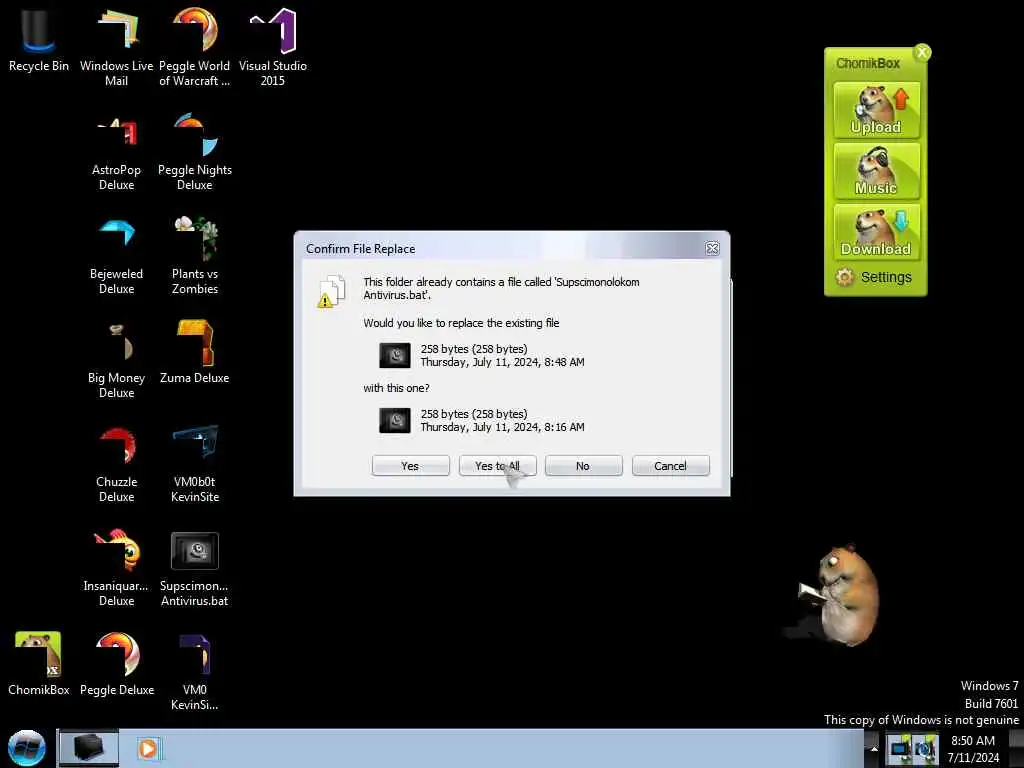Open the clock showing 8:50 AM
The height and width of the screenshot is (768, 1024).
coord(973,749)
